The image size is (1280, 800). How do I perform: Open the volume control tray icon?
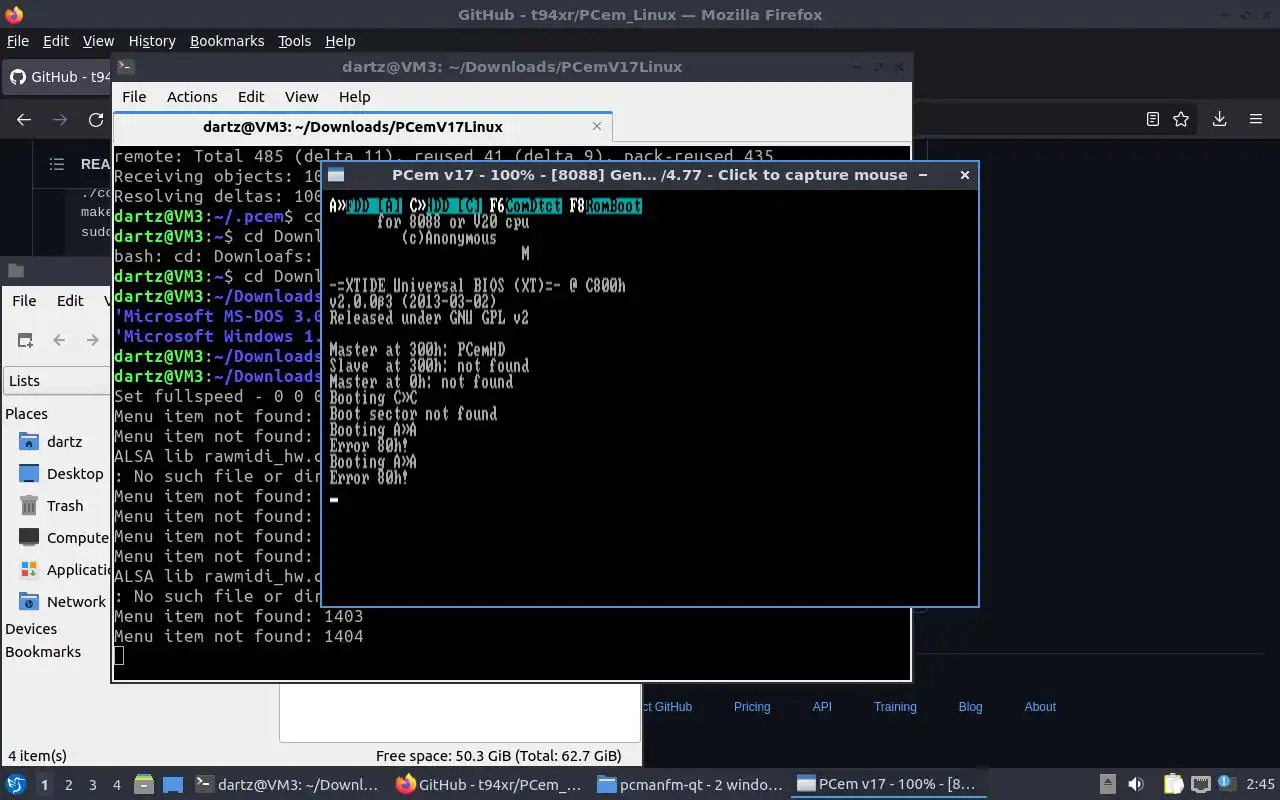1136,784
